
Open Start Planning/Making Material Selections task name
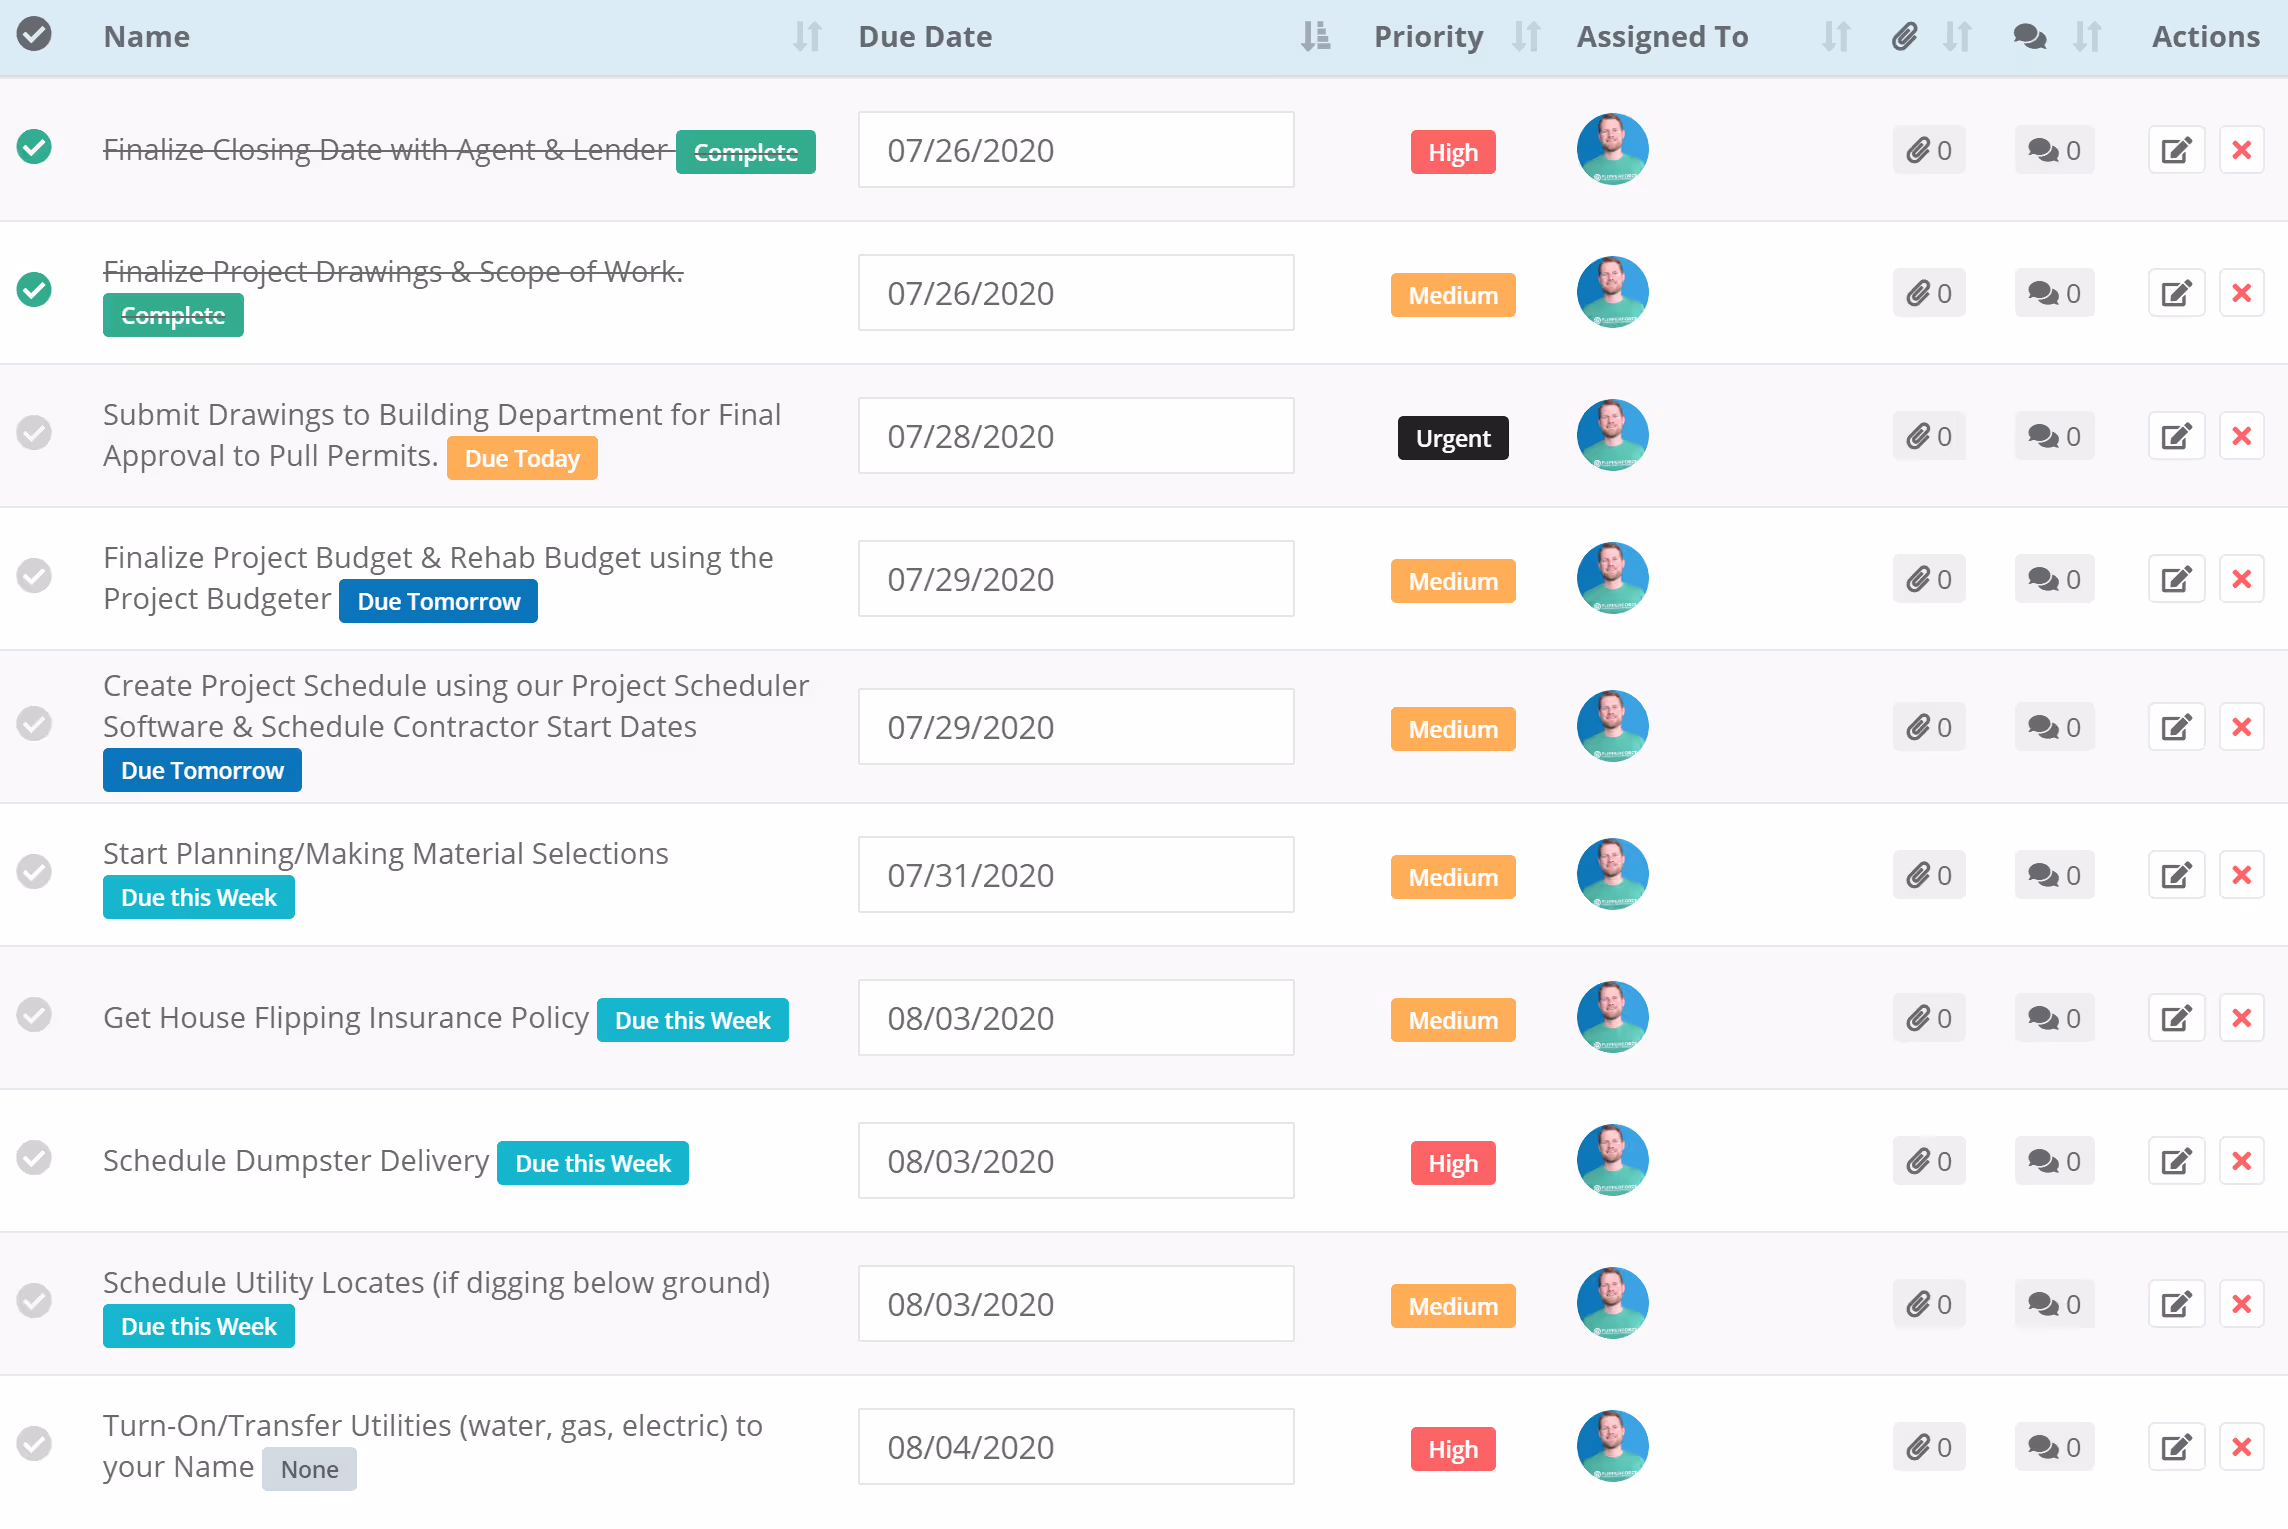(386, 853)
